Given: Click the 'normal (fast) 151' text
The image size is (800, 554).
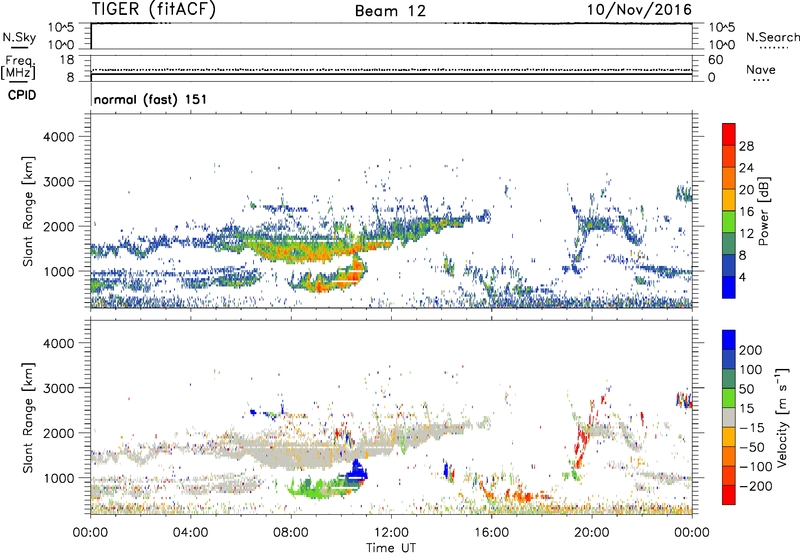Looking at the screenshot, I should pyautogui.click(x=151, y=99).
